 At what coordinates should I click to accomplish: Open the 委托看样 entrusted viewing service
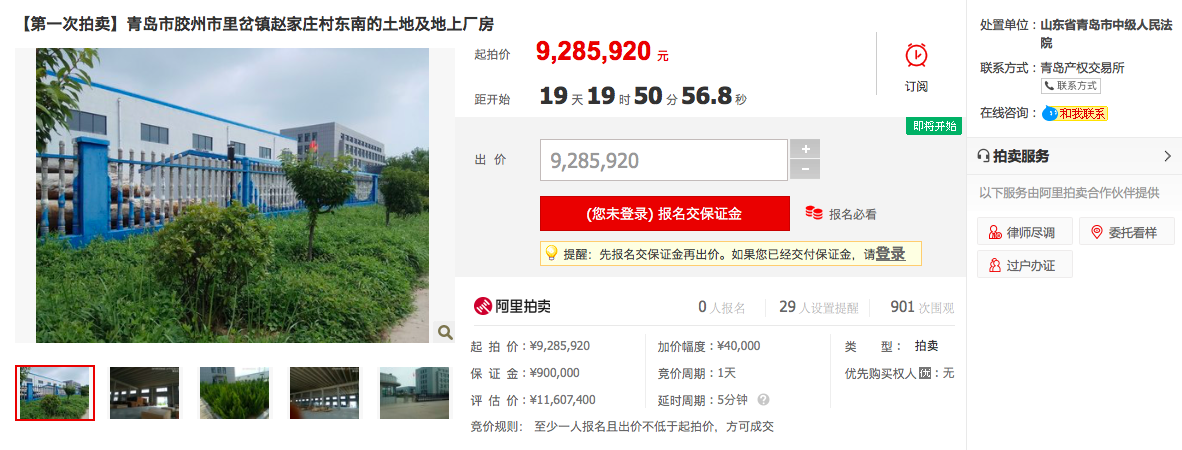click(x=1126, y=232)
